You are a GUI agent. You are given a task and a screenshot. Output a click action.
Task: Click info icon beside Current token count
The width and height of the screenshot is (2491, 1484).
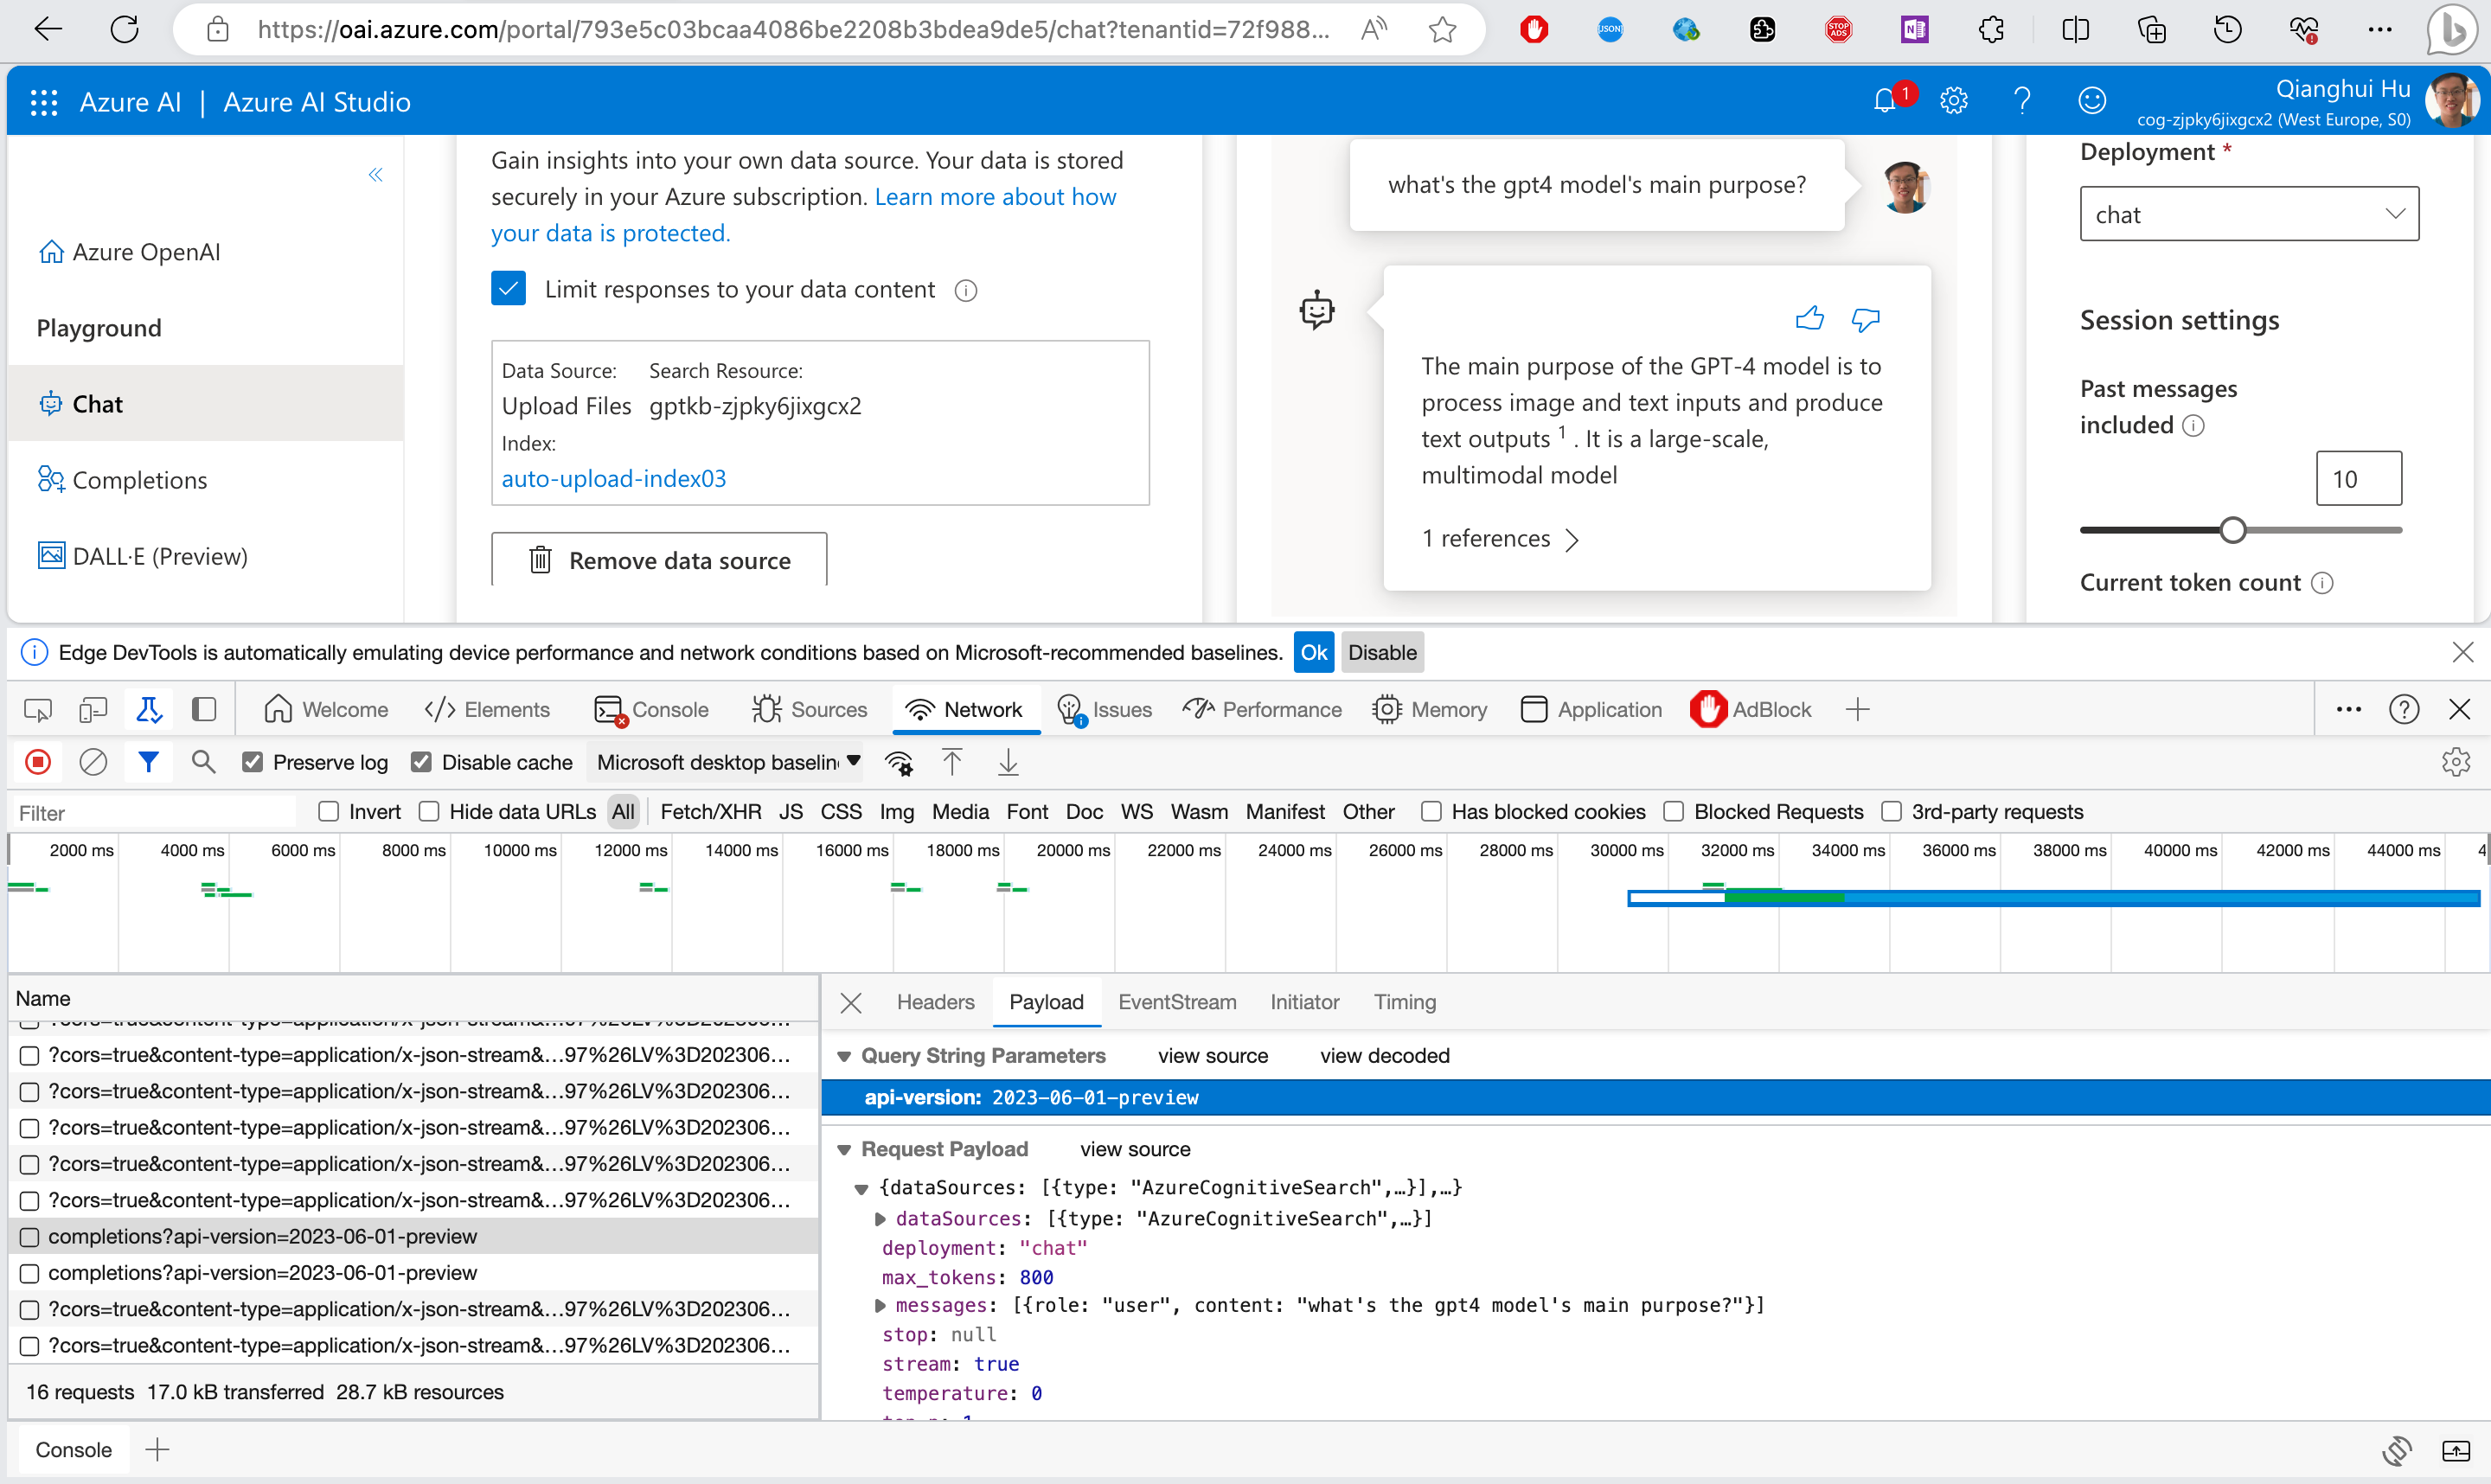[x=2322, y=583]
